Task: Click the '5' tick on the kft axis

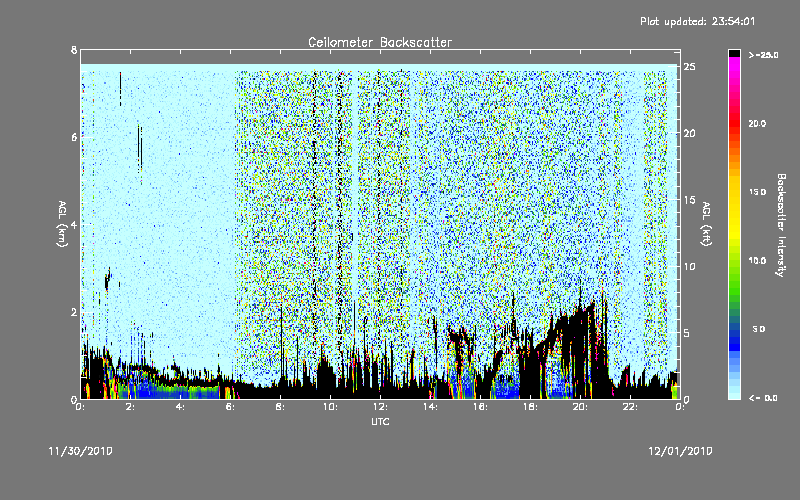Action: click(x=686, y=333)
